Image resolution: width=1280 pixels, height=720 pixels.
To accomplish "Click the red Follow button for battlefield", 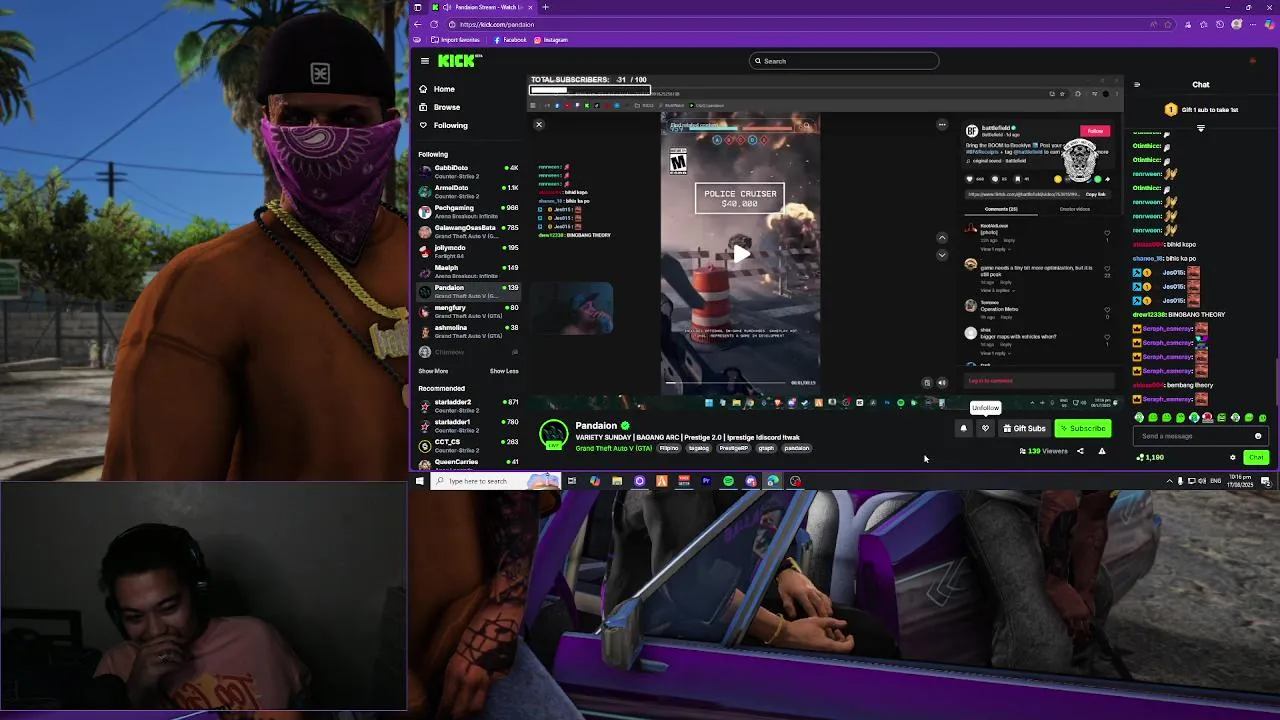I will point(1096,131).
